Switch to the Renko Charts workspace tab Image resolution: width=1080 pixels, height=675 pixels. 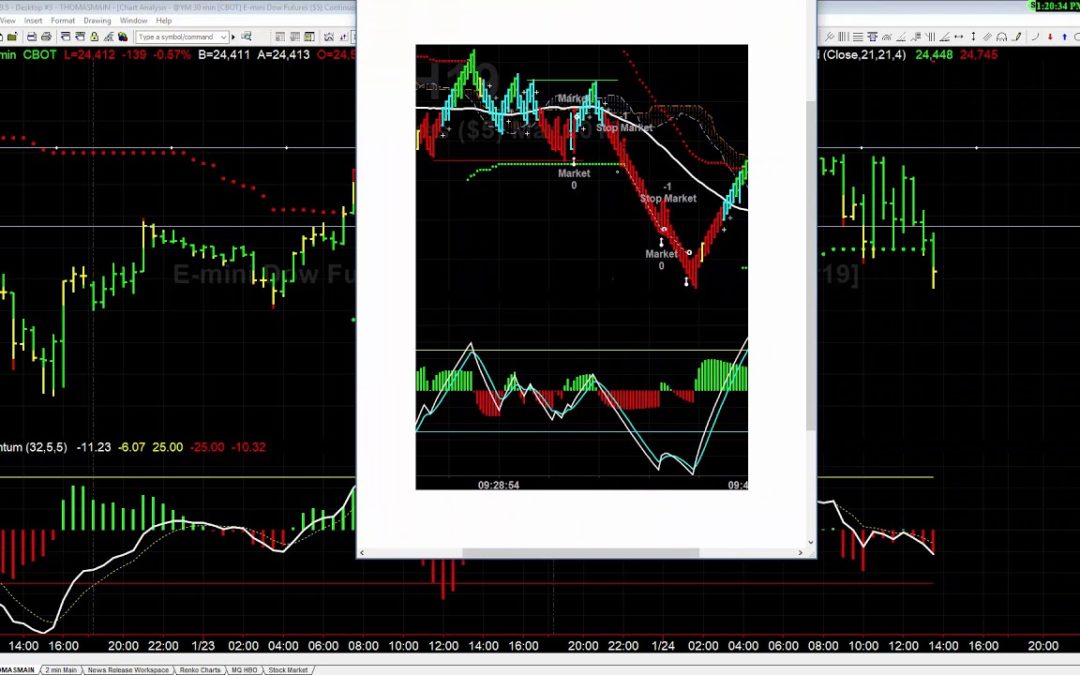click(200, 670)
